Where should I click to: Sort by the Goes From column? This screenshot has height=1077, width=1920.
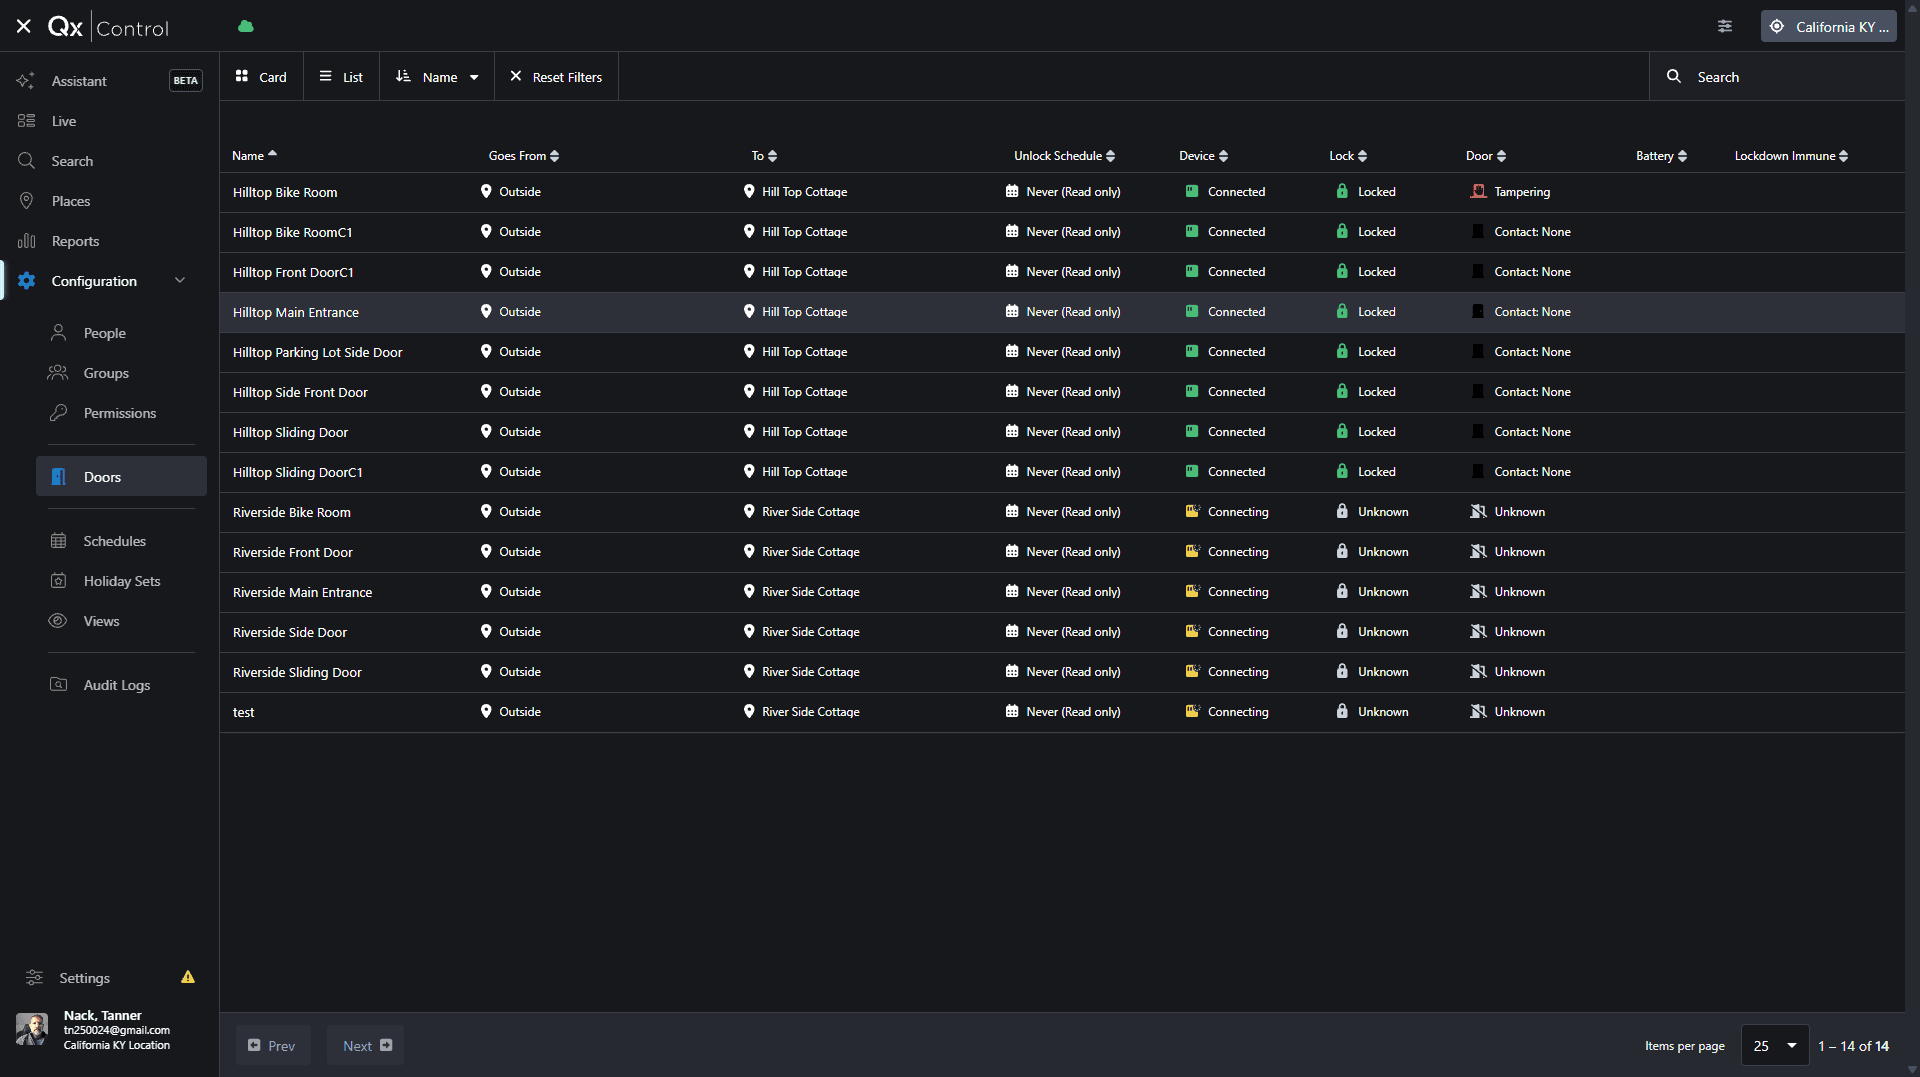tap(524, 156)
